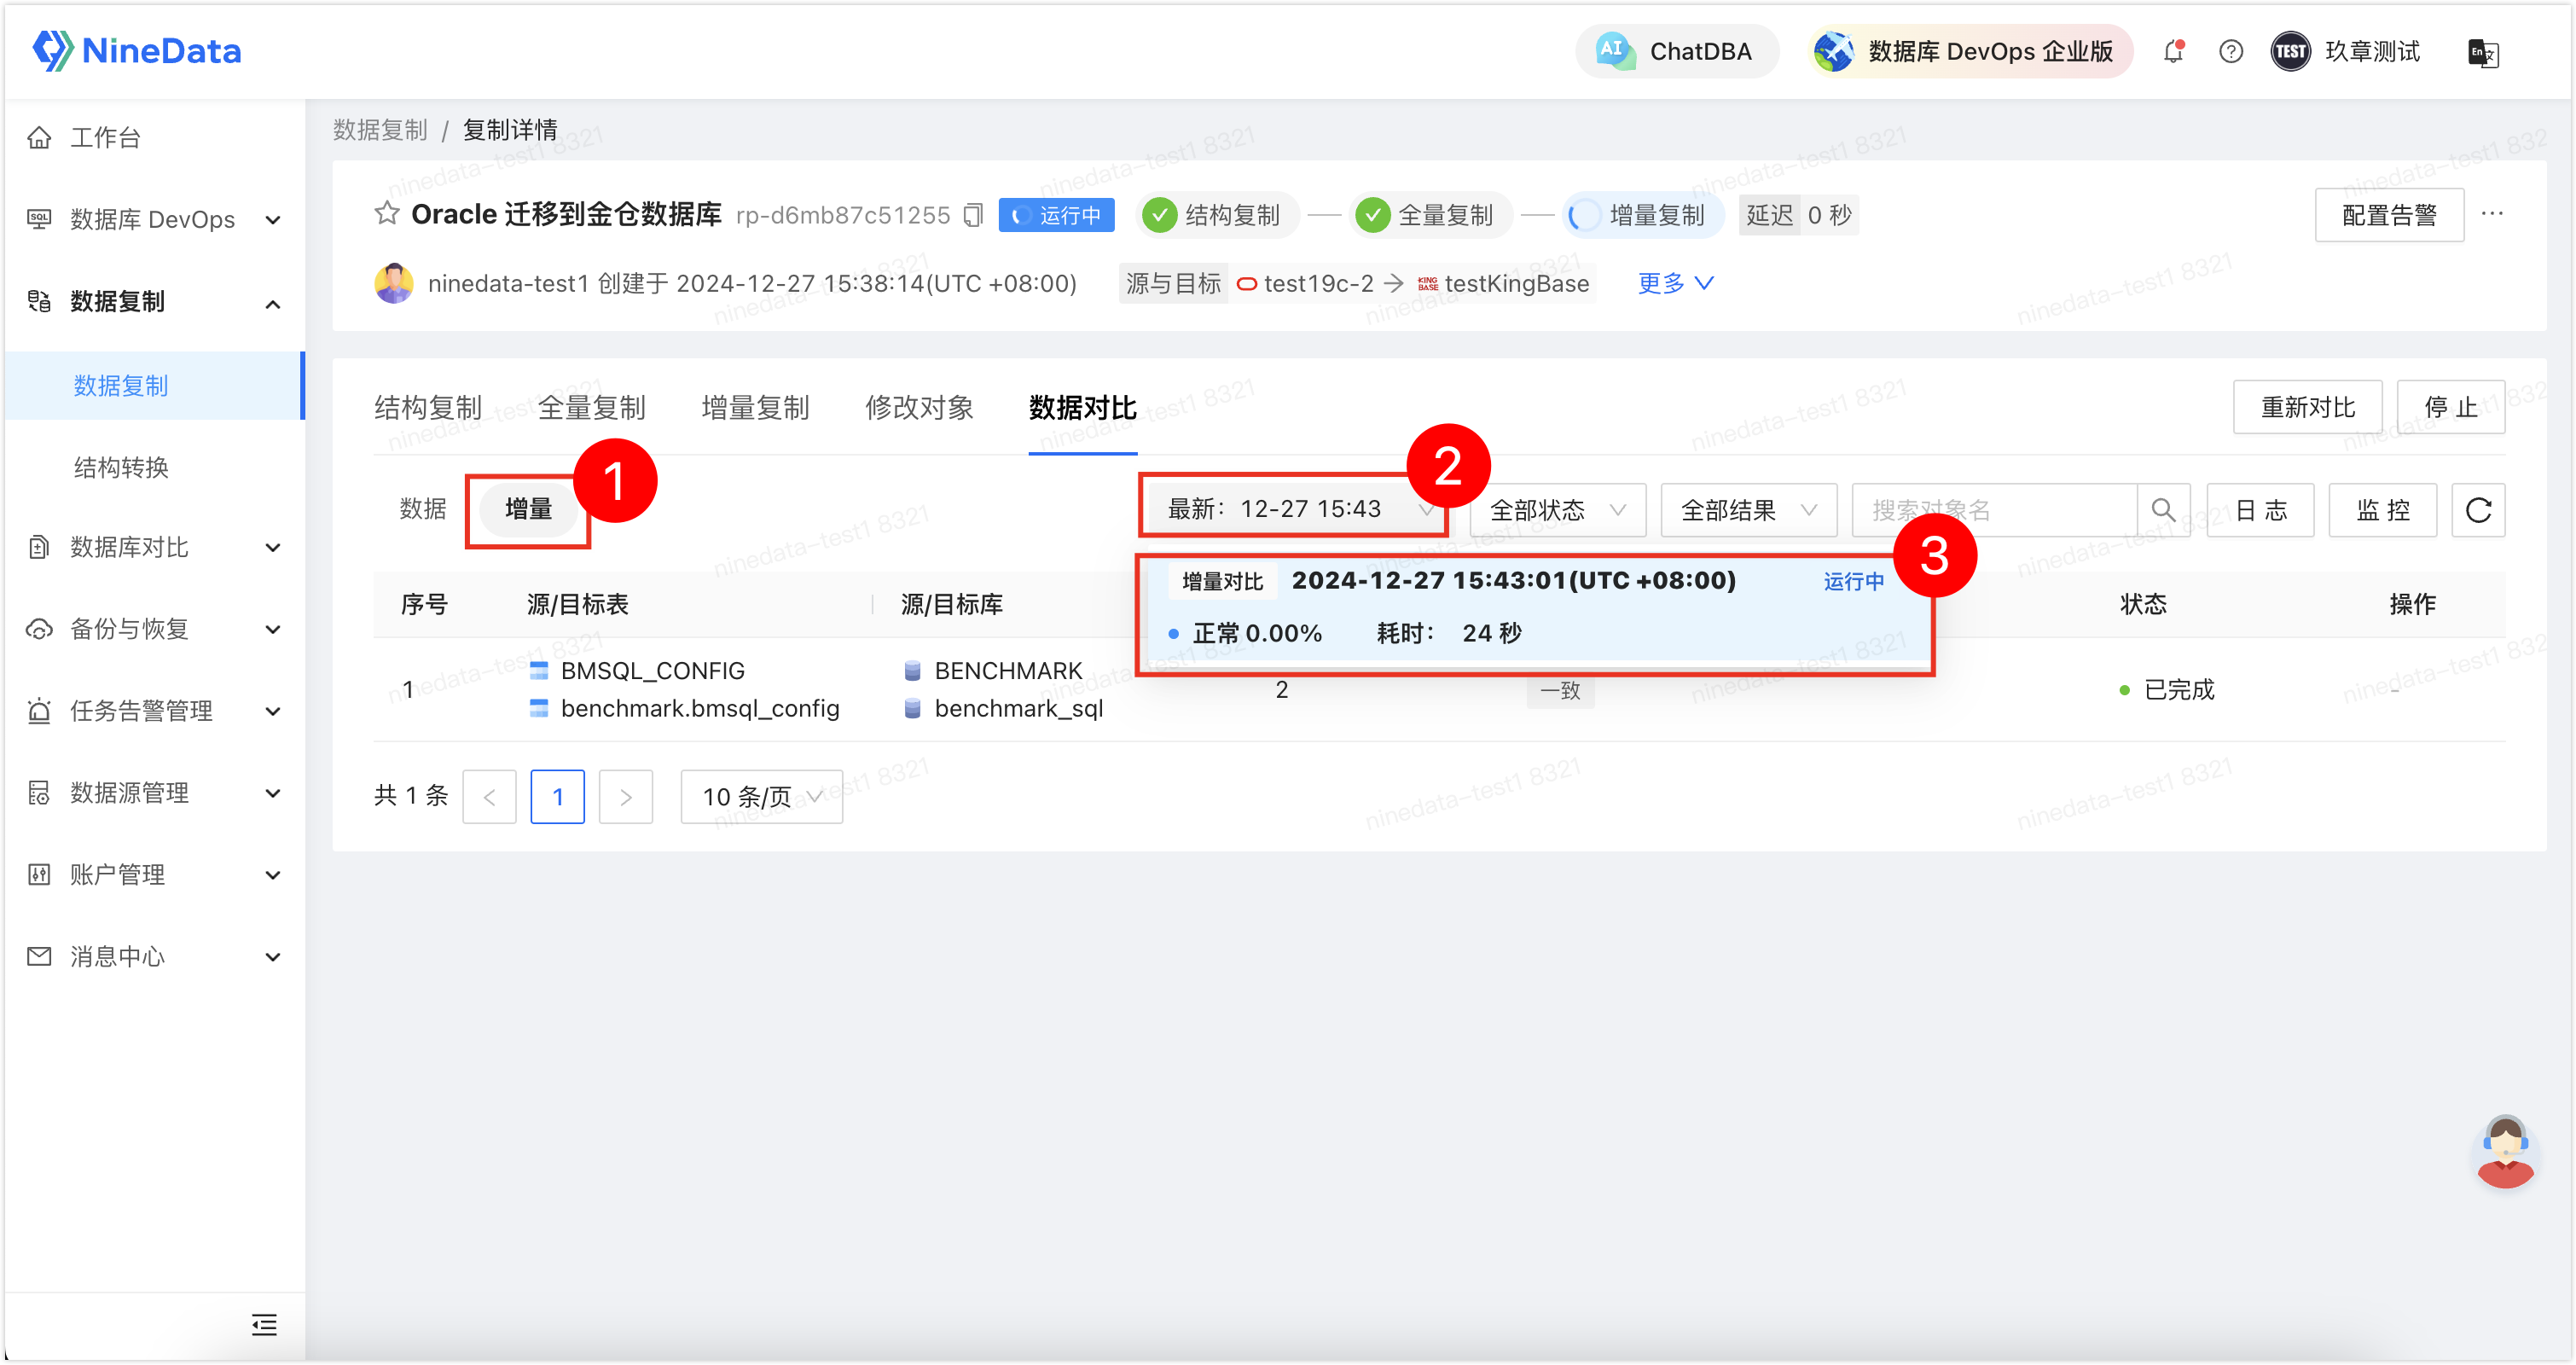Image resolution: width=2576 pixels, height=1365 pixels.
Task: Go to previous page arrow
Action: point(489,796)
